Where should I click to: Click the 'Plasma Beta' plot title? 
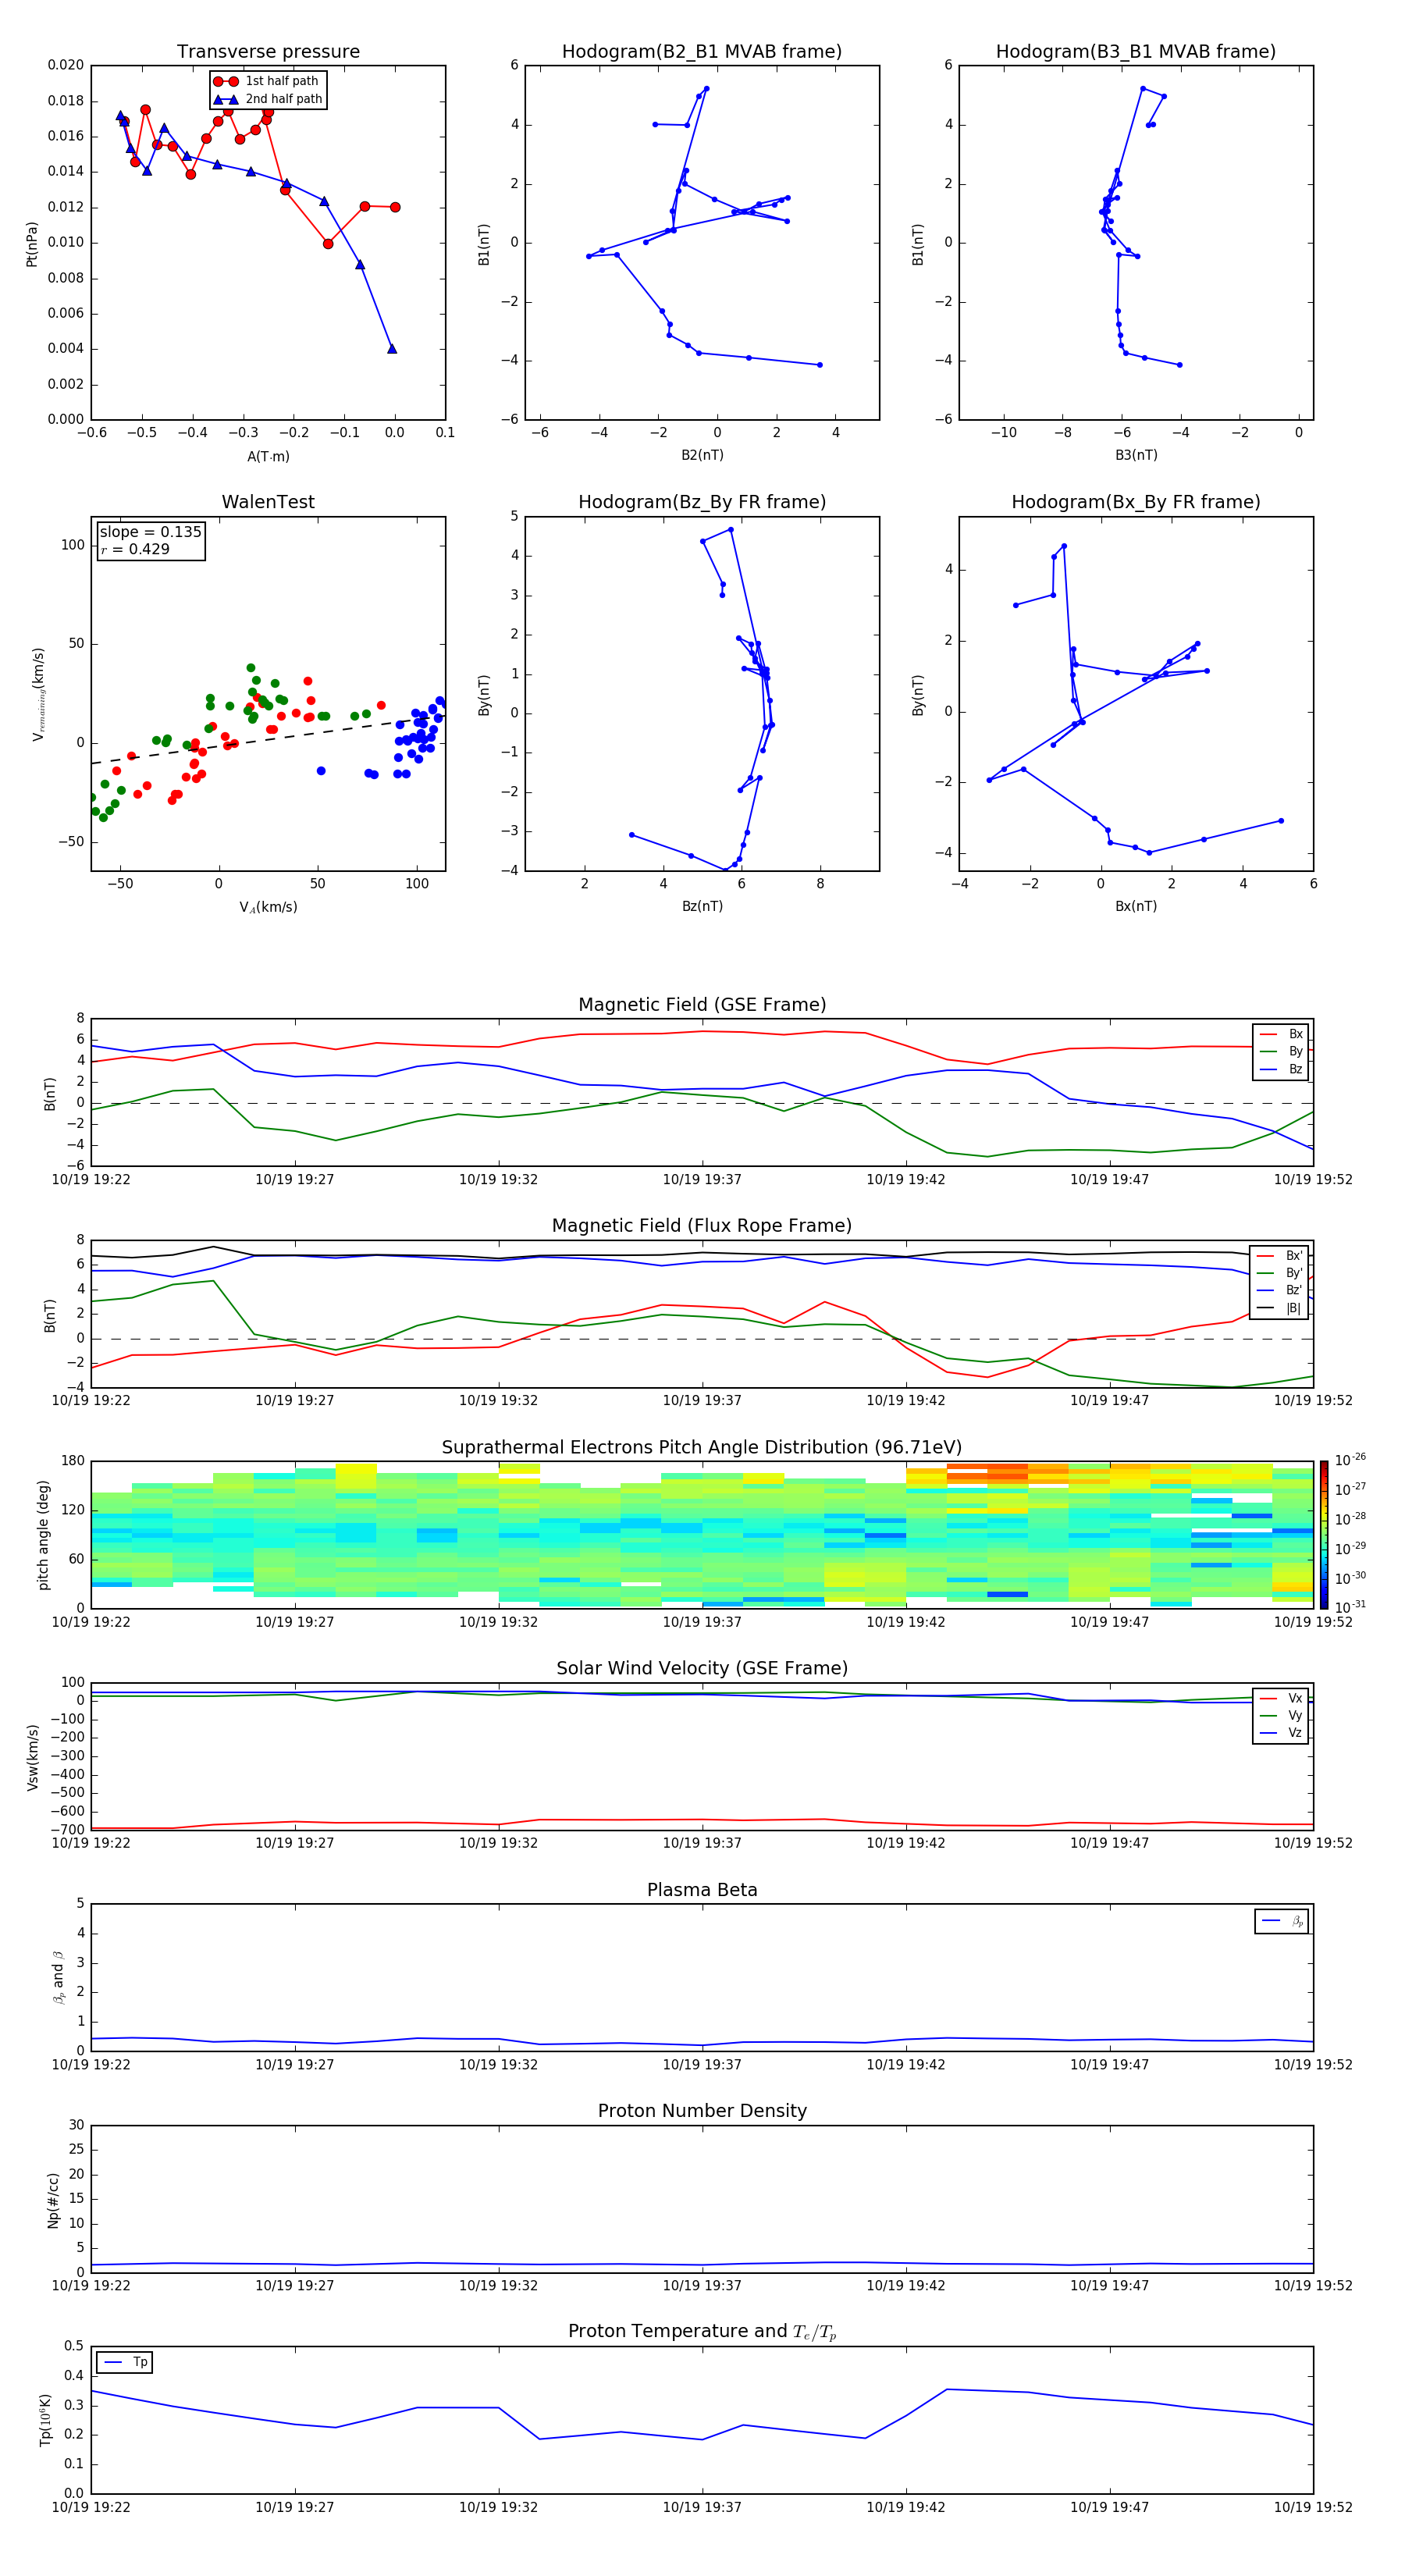[702, 1890]
